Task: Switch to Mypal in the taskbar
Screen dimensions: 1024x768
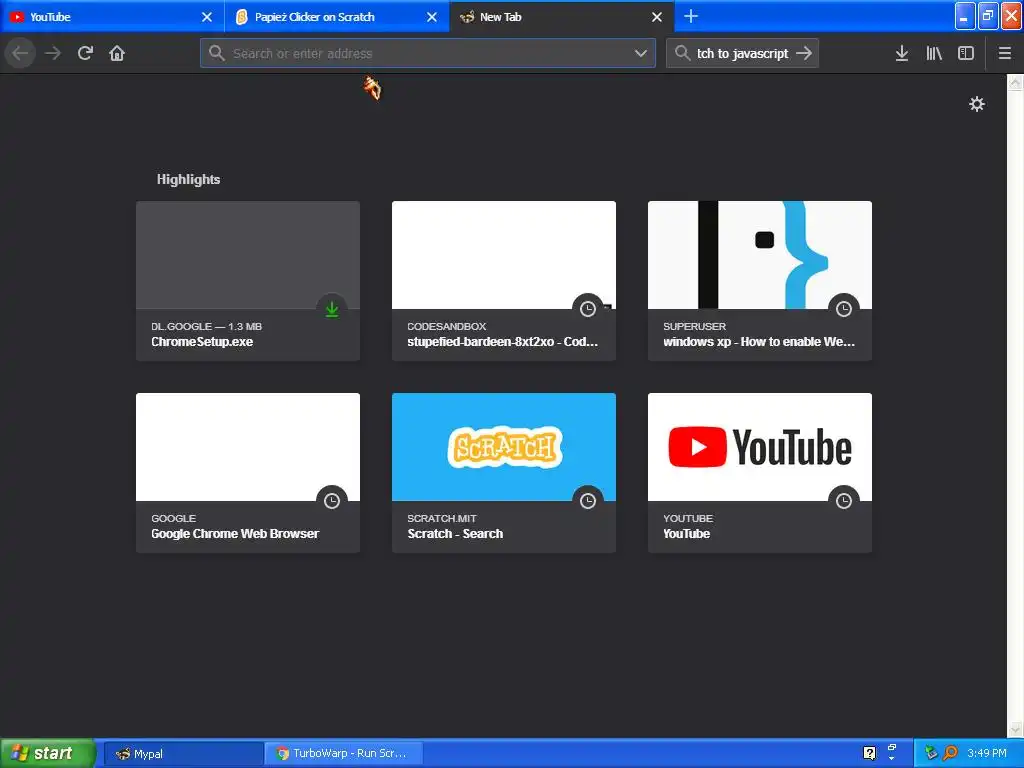Action: [184, 754]
